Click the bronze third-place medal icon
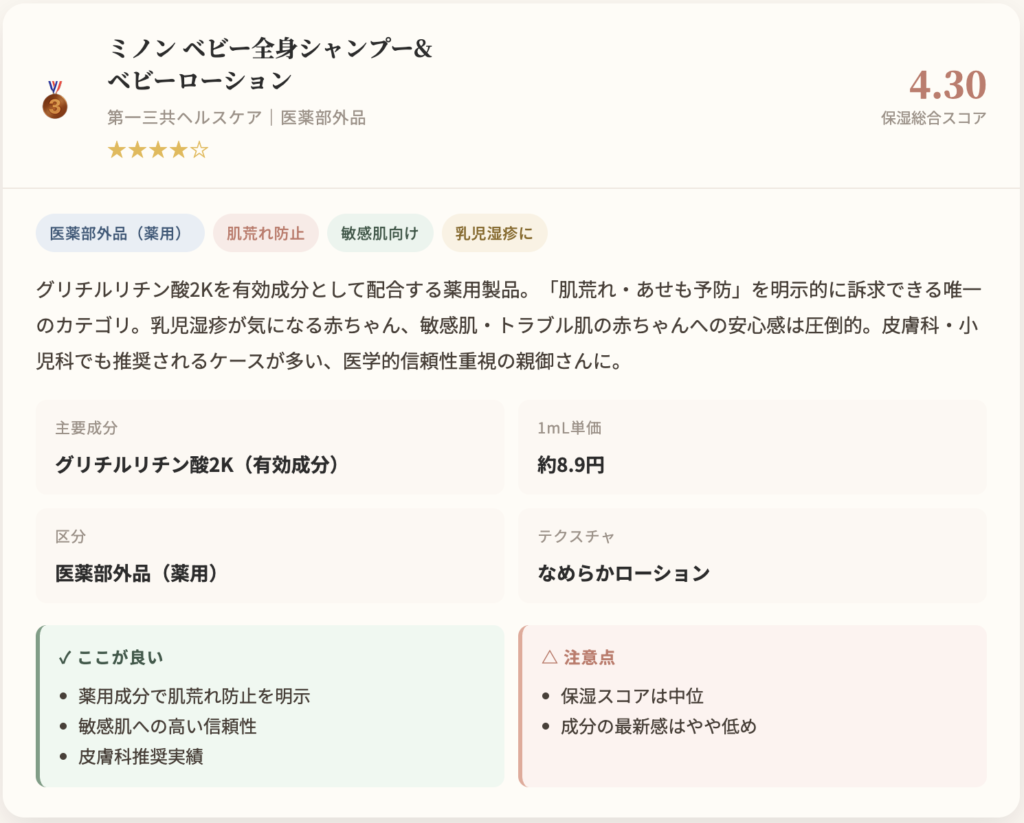Screen dimensions: 1024x823 click(x=55, y=100)
